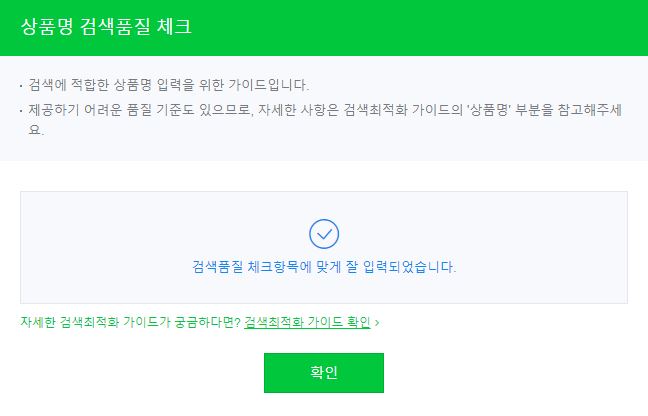Viewport: 648px width, 416px height.
Task: Select the '검색에 적합한 상품명 입력' guide line
Action: coord(169,85)
